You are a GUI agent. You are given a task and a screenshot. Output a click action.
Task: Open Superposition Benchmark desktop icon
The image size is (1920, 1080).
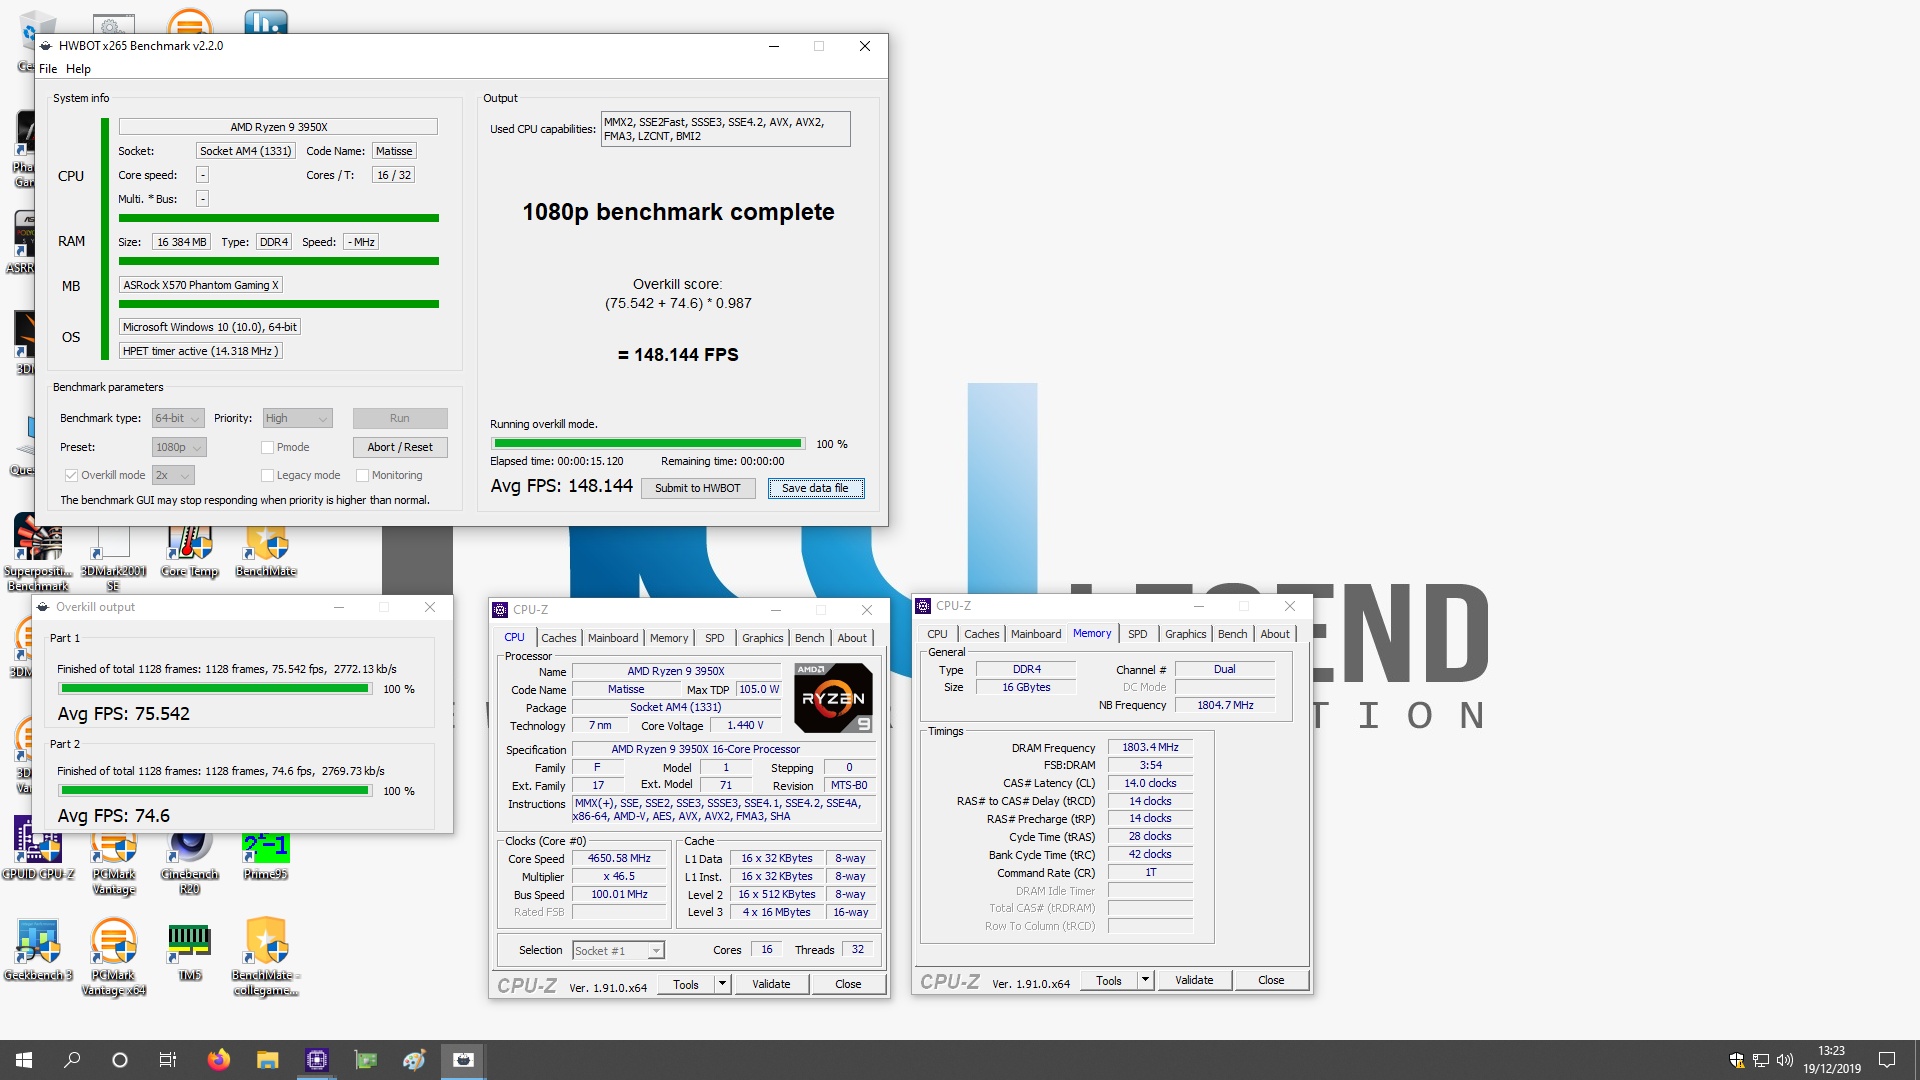[x=38, y=553]
